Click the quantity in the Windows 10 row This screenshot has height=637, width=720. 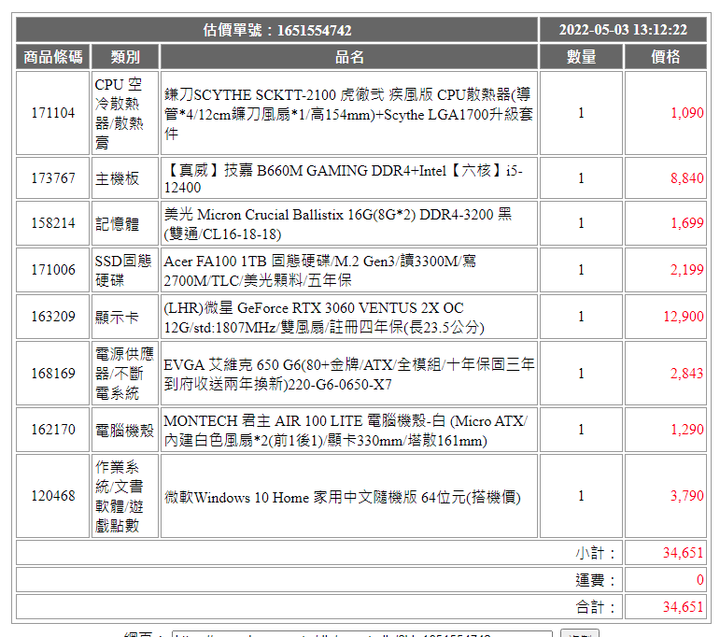tap(581, 496)
